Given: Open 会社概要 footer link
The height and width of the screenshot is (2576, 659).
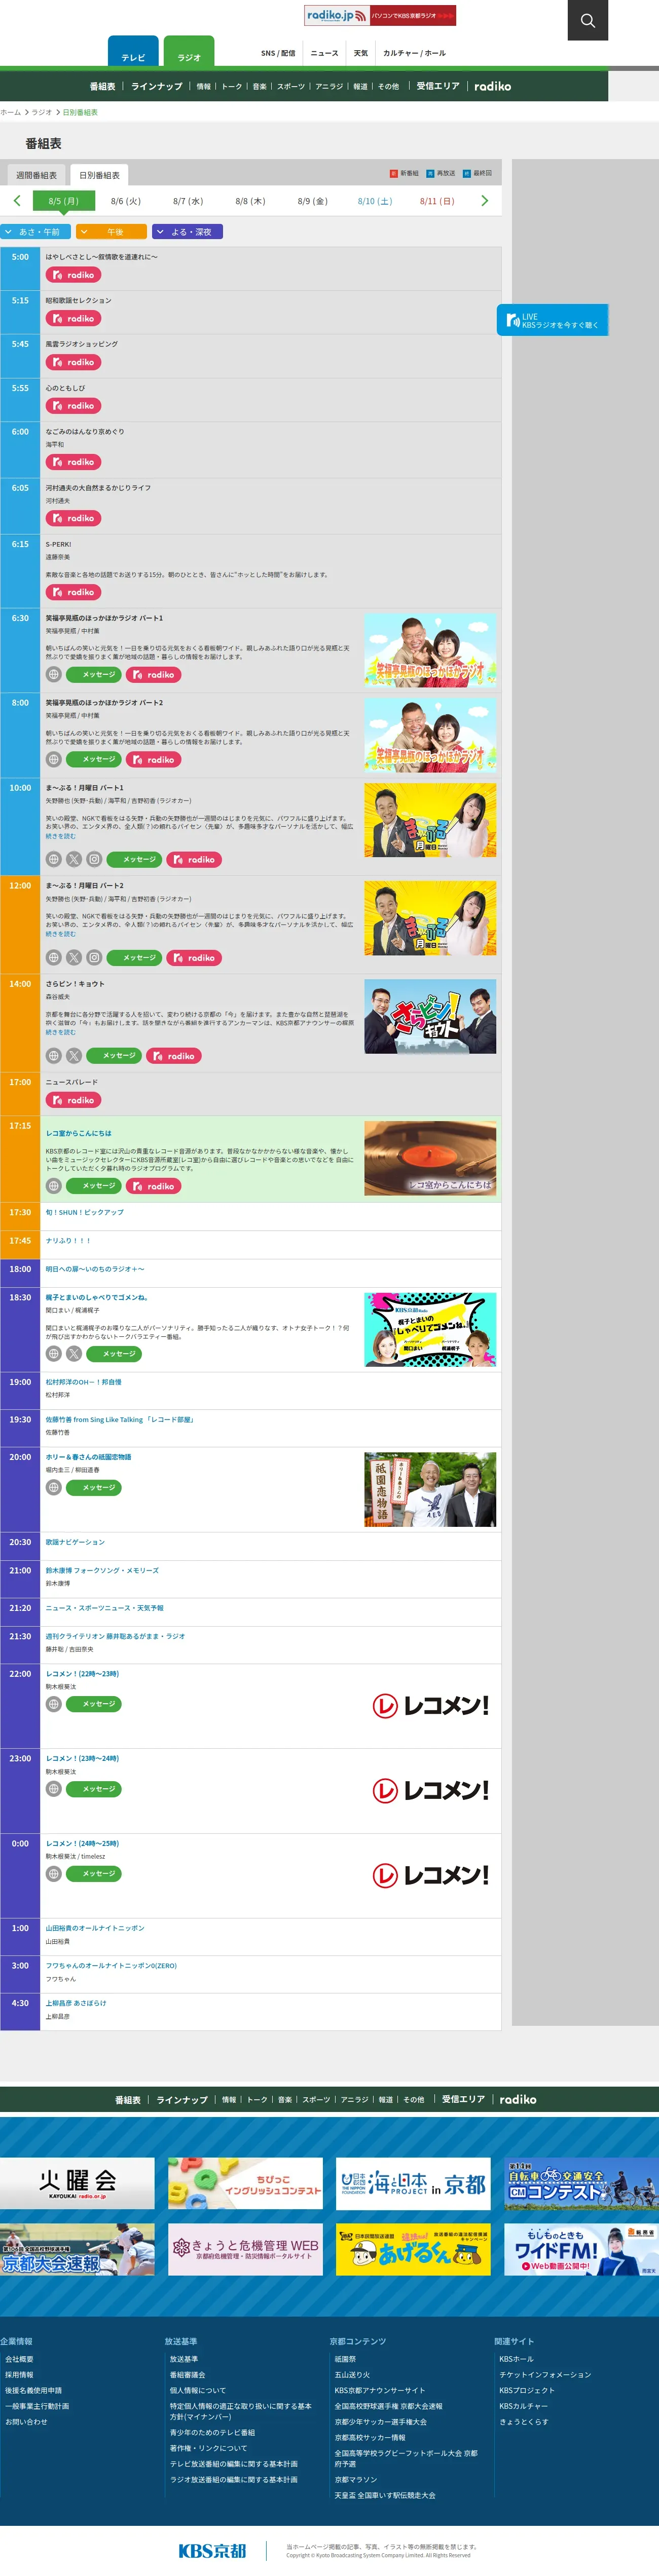Looking at the screenshot, I should [19, 2359].
